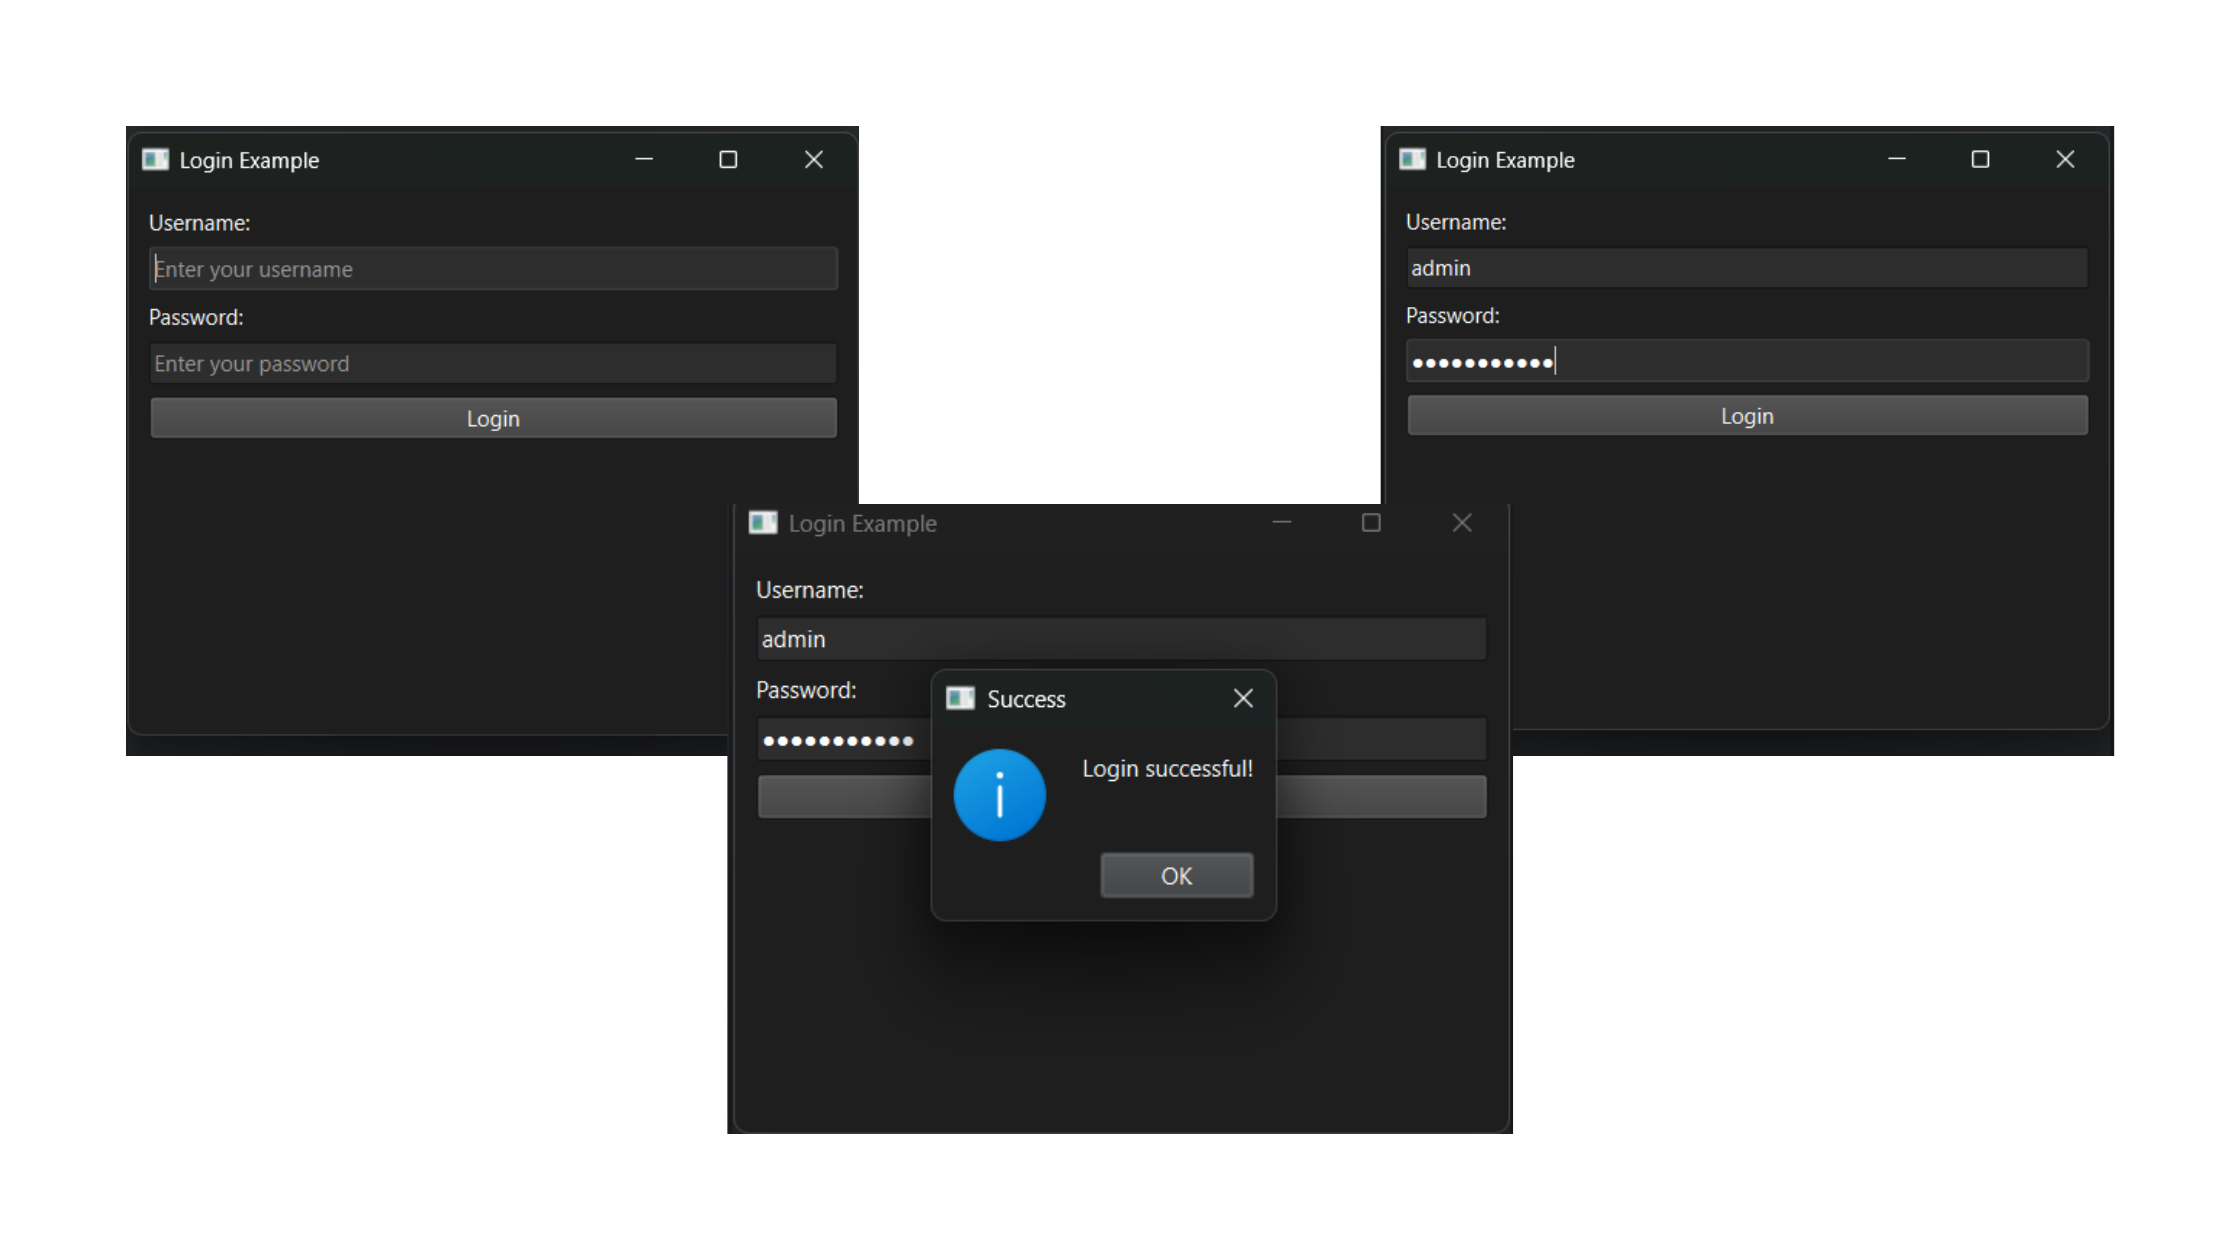Click the minimize icon on the right login window
This screenshot has width=2240, height=1260.
click(1897, 159)
